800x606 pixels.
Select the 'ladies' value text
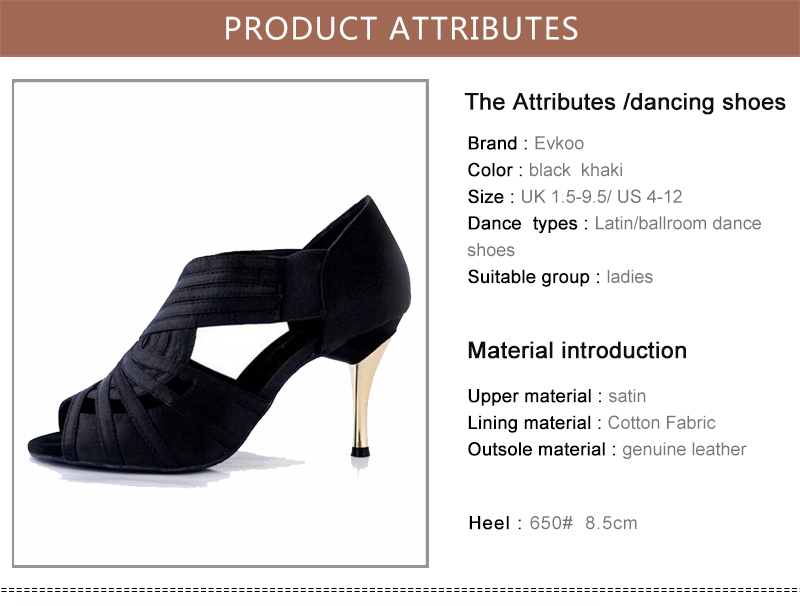(630, 277)
